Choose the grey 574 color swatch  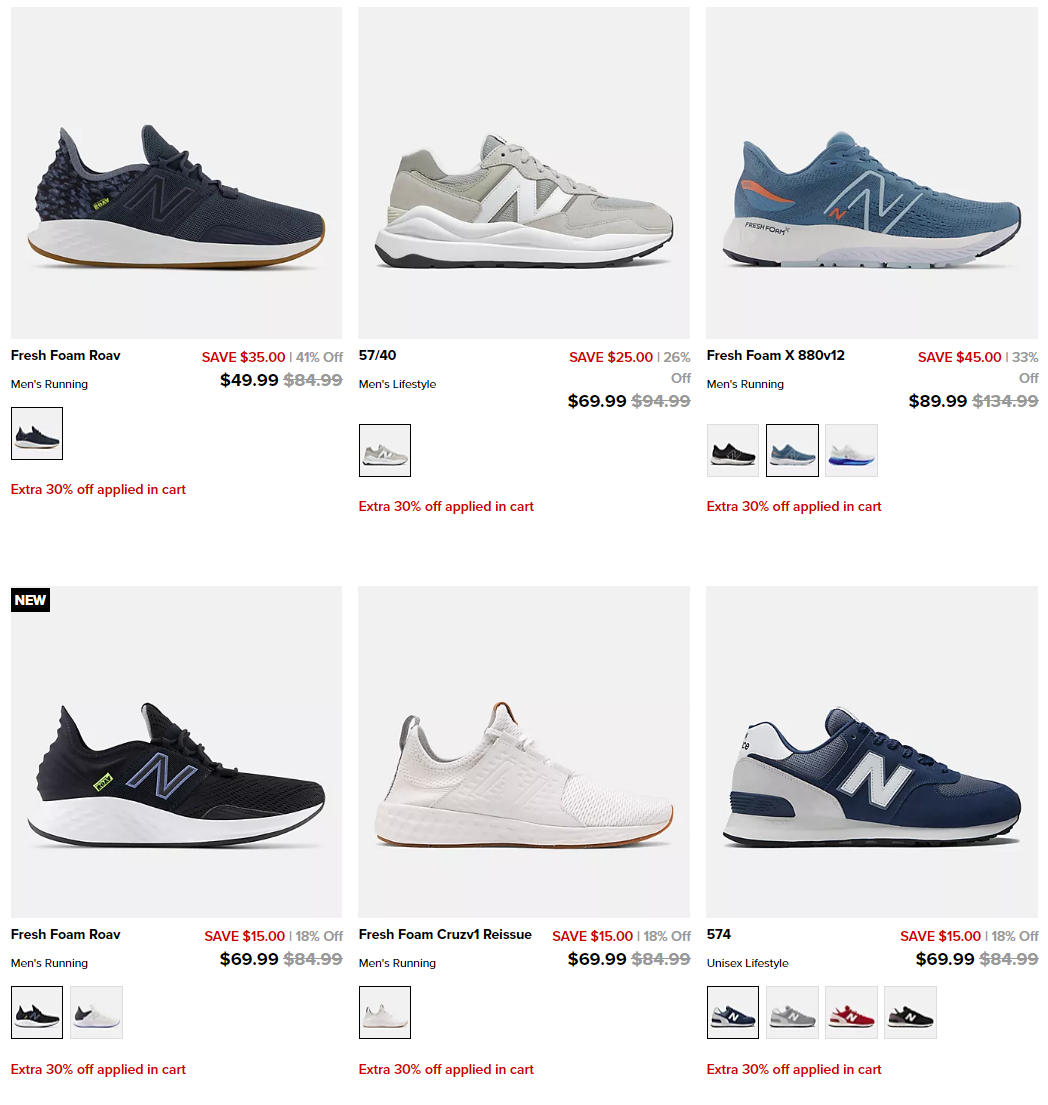(x=792, y=1013)
